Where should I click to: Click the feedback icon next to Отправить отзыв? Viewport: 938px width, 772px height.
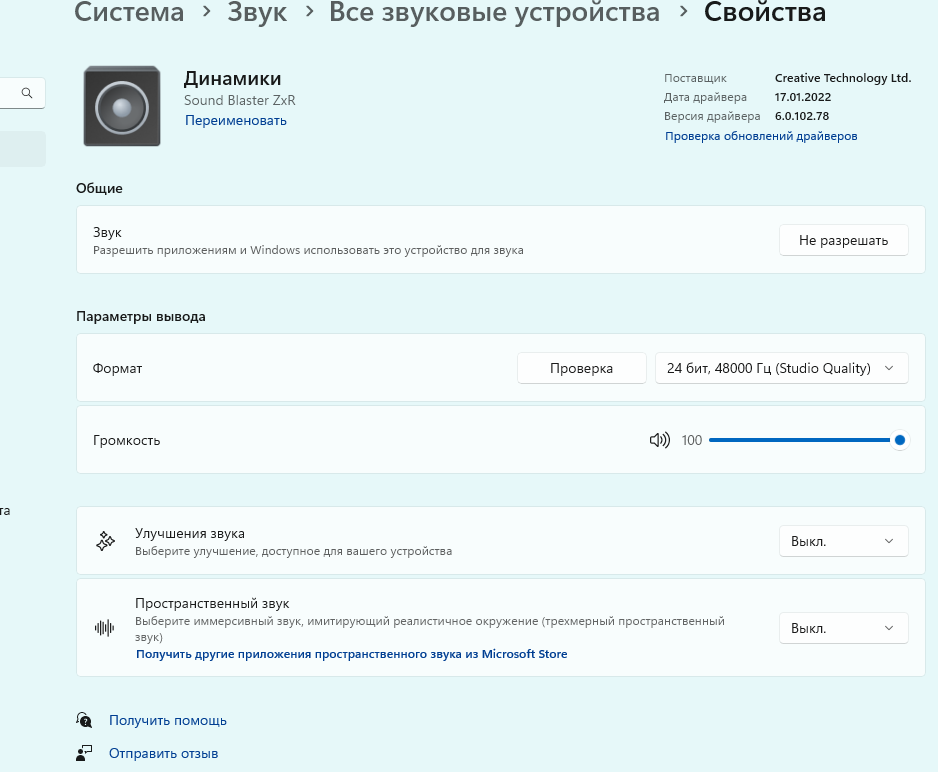pyautogui.click(x=85, y=753)
